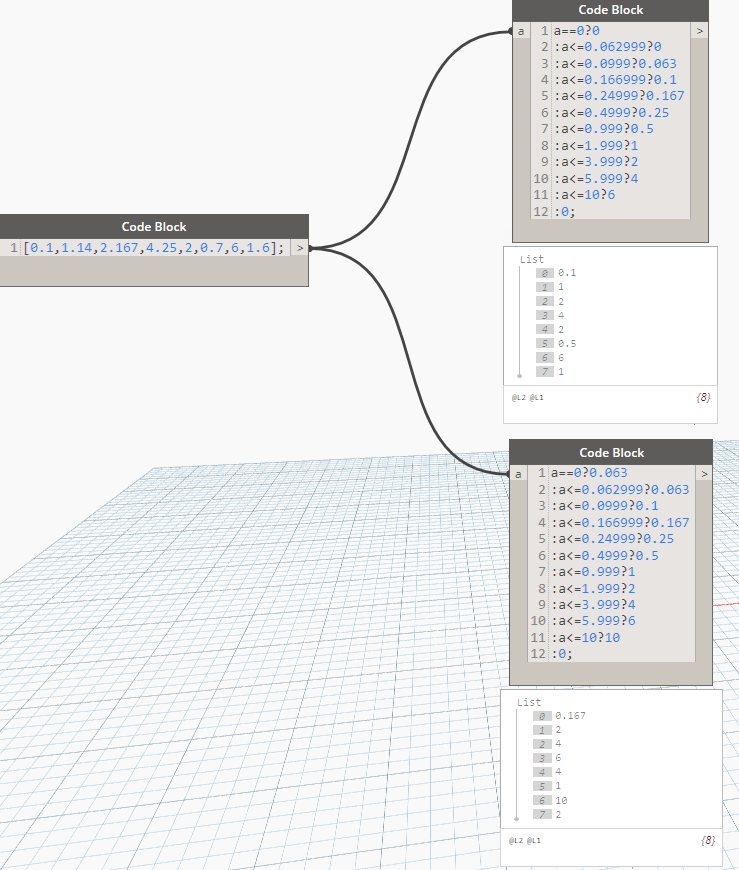The height and width of the screenshot is (870, 739).
Task: Click output port of the a==0?0.063 Code Block
Action: [x=704, y=474]
